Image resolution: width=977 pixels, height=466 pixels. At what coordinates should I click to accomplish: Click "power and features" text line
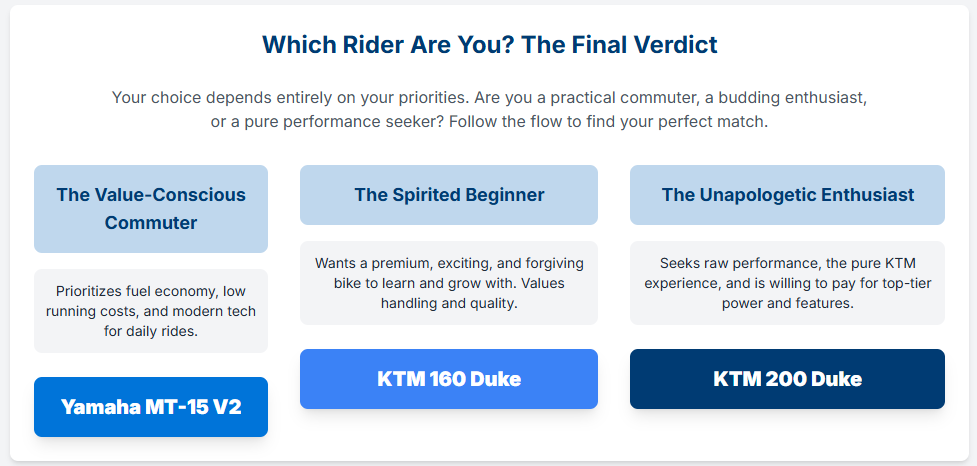coord(787,303)
